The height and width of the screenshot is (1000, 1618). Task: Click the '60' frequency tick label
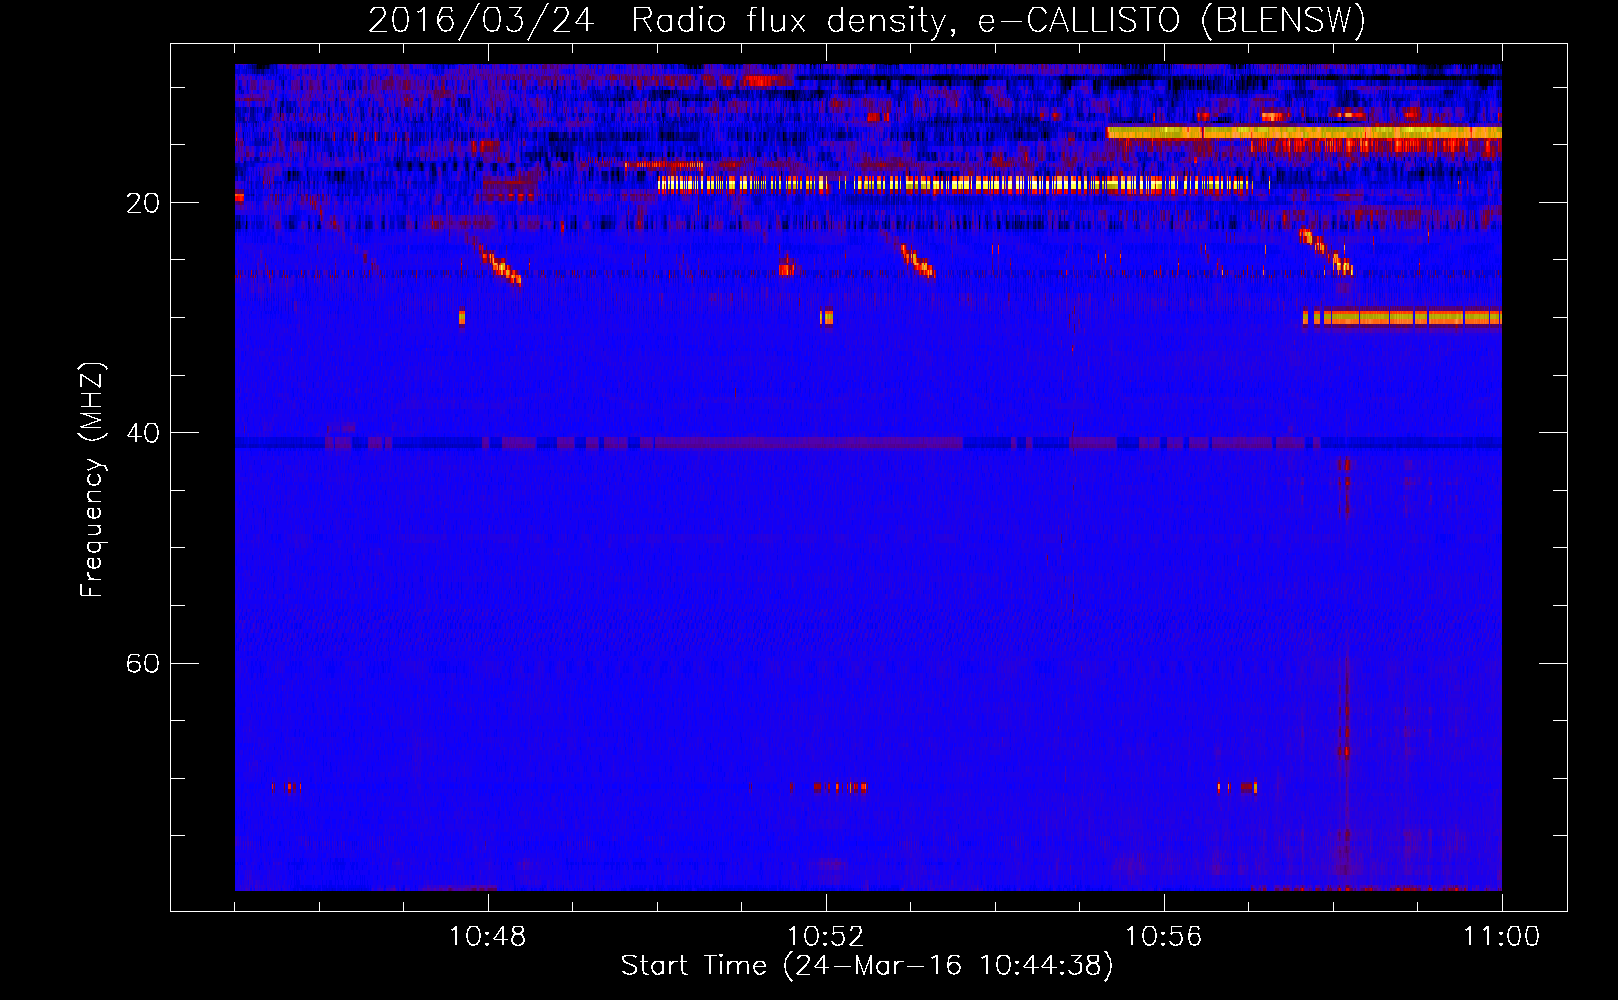pos(143,664)
